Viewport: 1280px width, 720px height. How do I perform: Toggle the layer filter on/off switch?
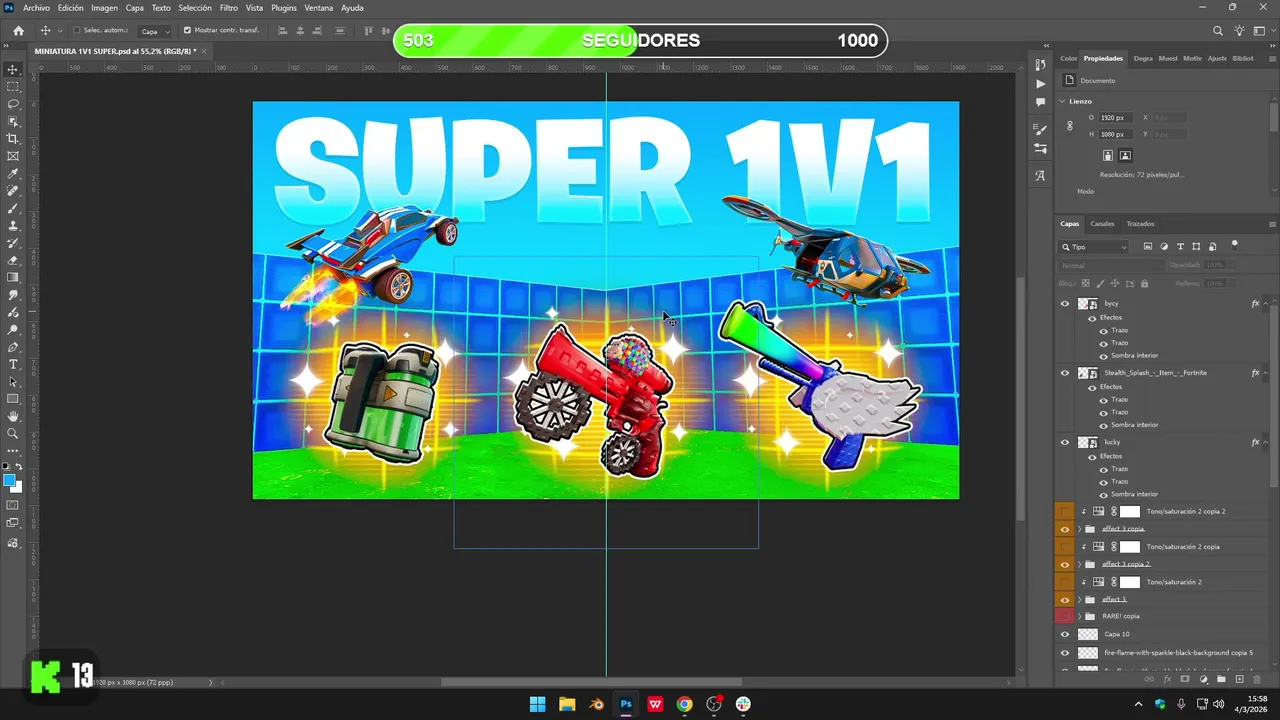(1234, 244)
